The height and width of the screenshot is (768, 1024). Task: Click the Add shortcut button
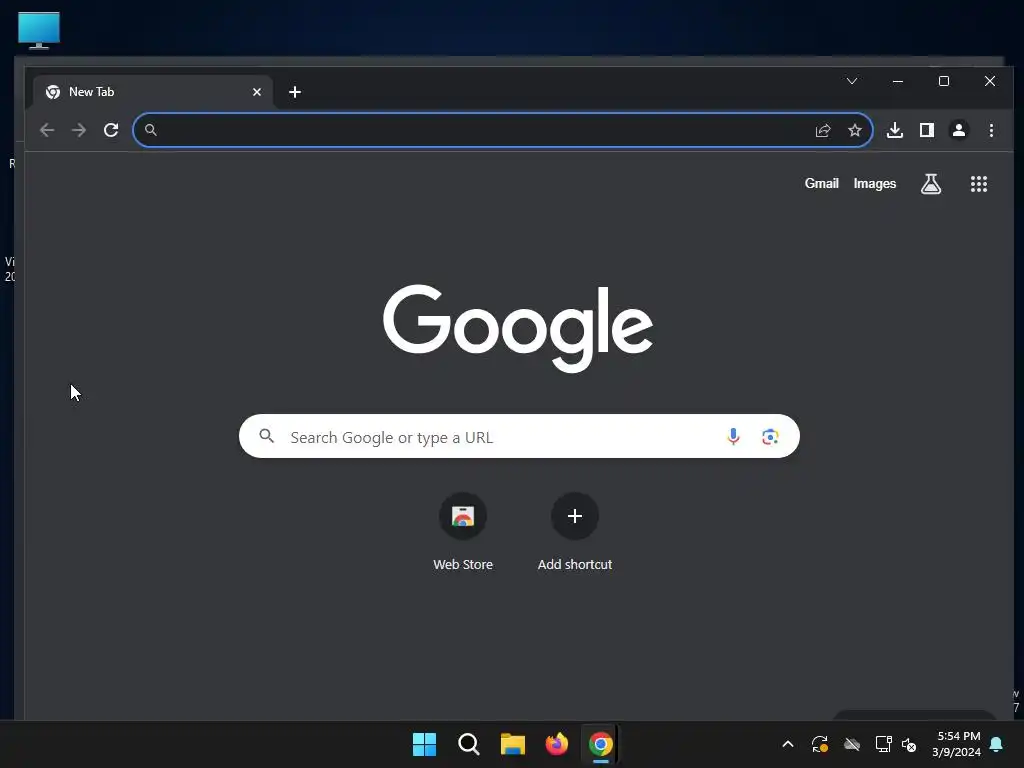575,531
